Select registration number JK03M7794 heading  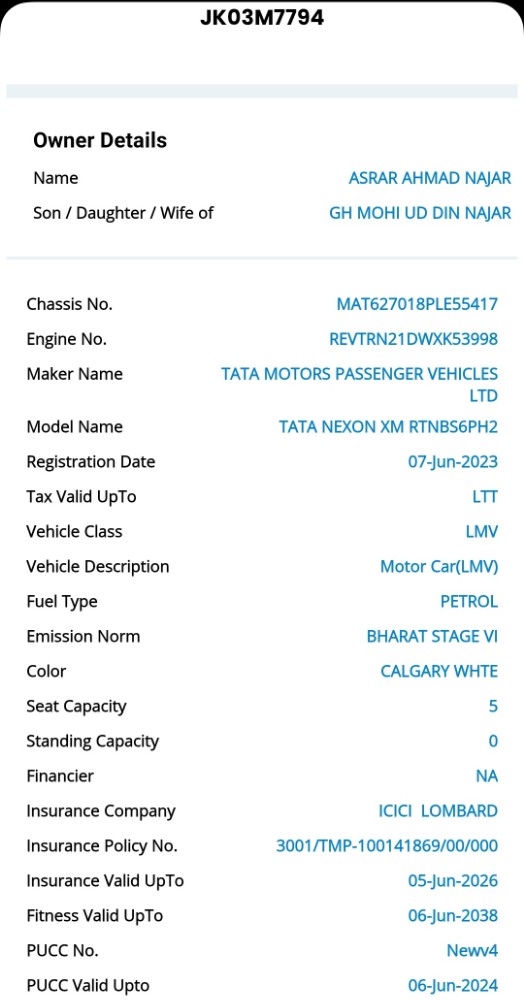click(x=261, y=17)
